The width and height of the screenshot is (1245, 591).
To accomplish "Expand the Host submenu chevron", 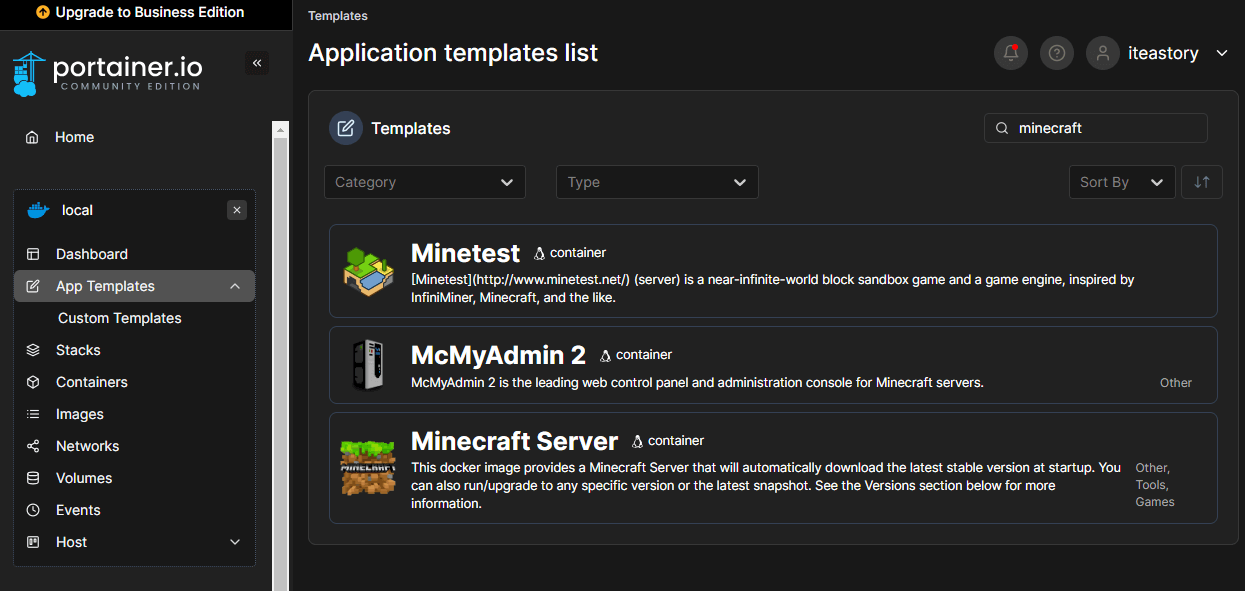I will 235,542.
